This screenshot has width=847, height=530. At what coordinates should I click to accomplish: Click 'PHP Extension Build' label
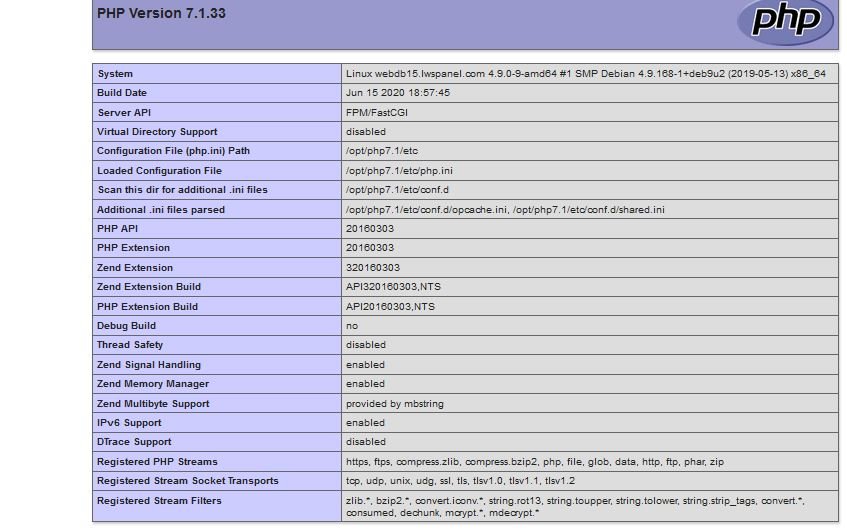147,306
